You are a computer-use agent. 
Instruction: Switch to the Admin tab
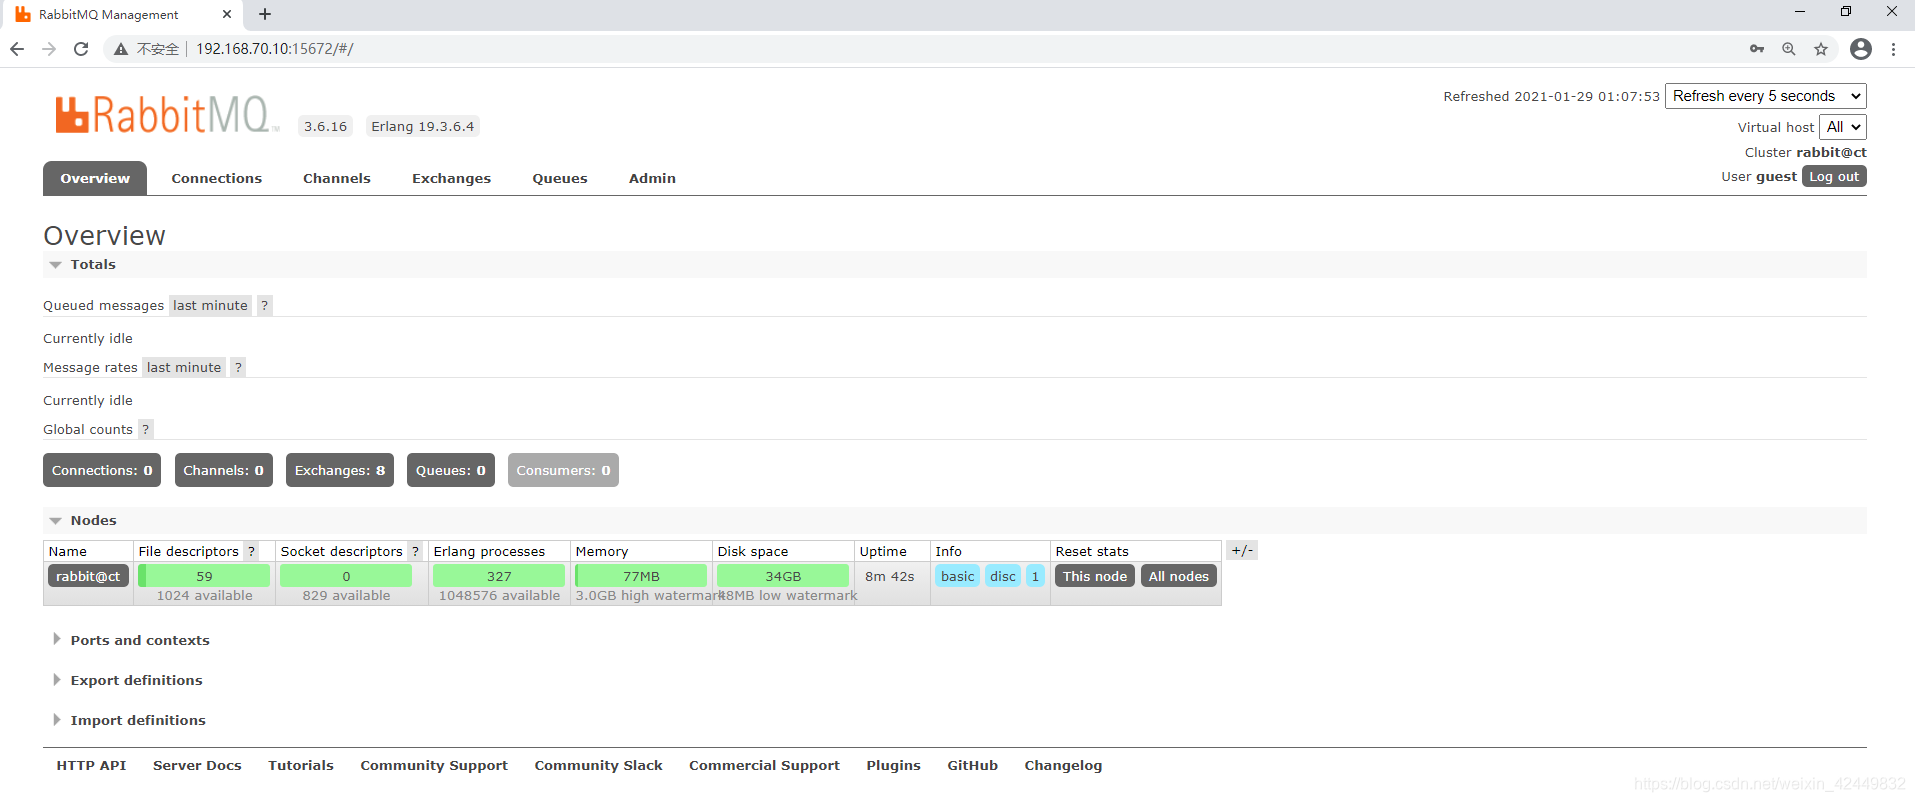coord(652,178)
